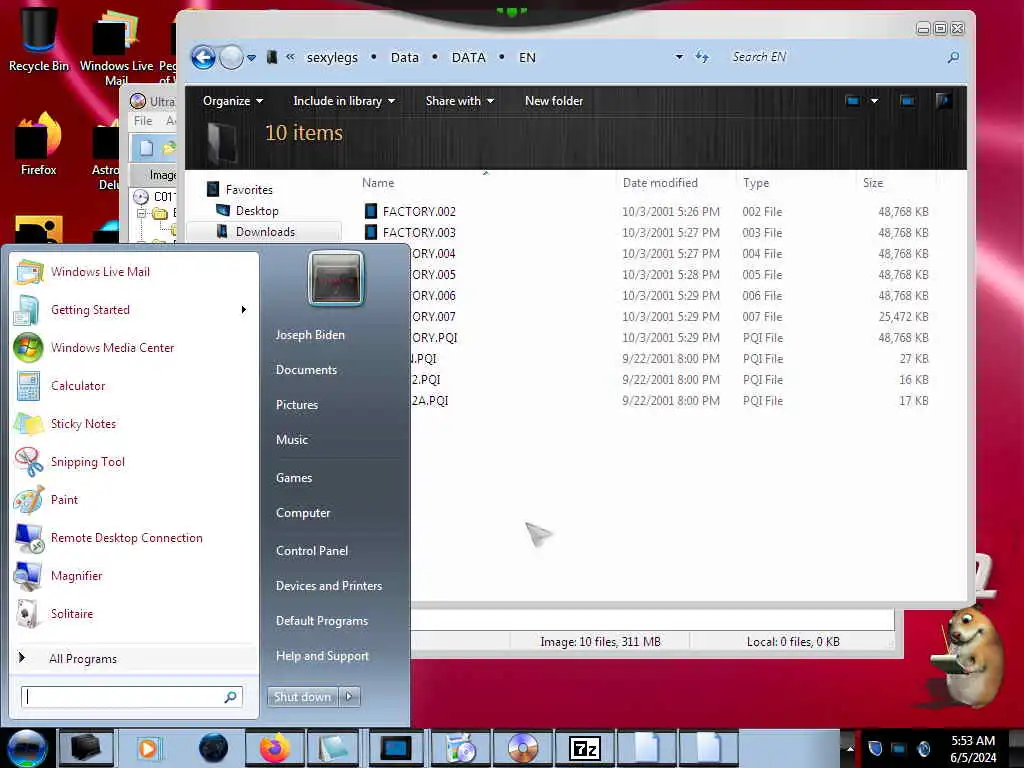Open Include in library dropdown

click(x=344, y=101)
